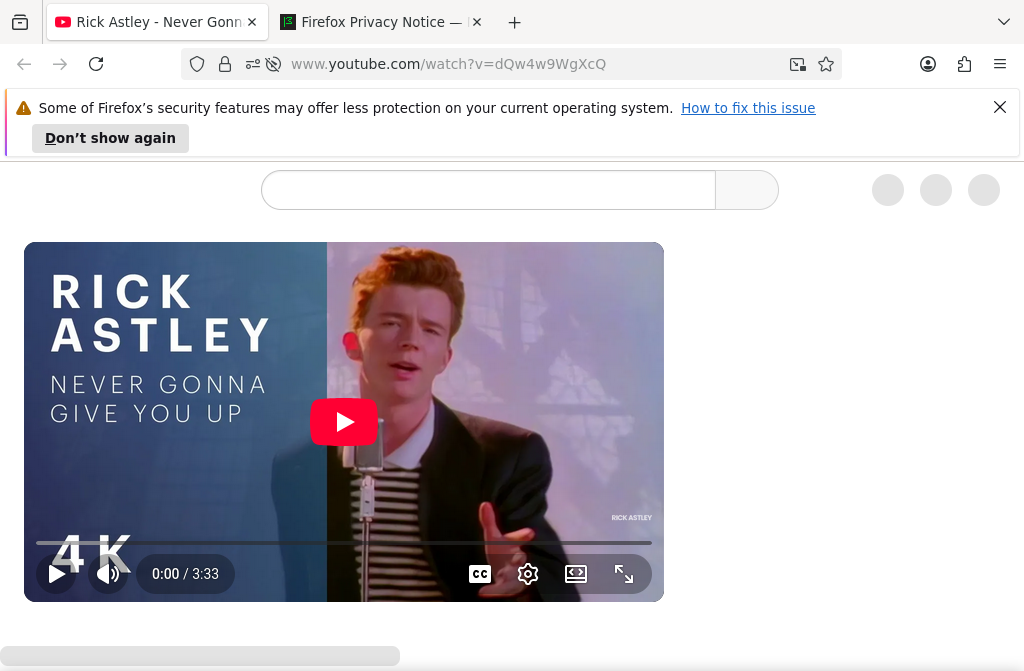Mute the video with speaker icon
The image size is (1024, 671).
click(108, 574)
